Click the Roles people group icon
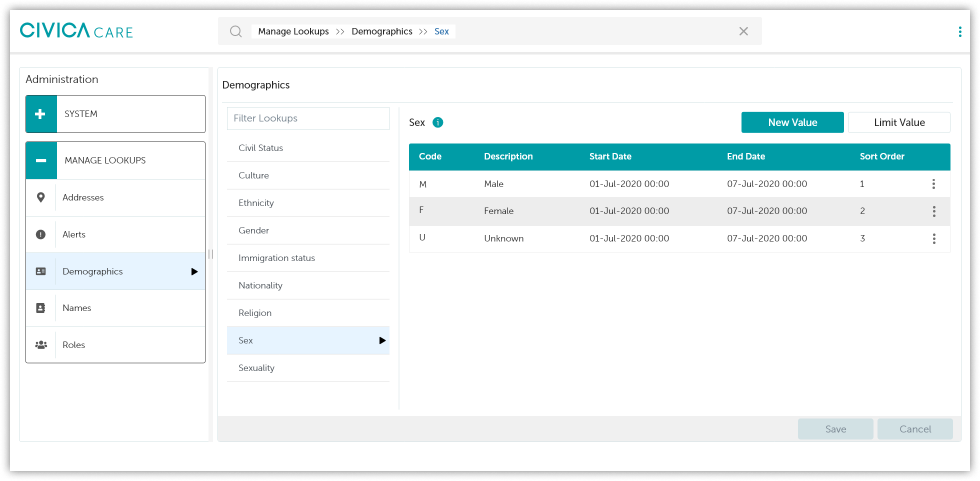Image resolution: width=980 pixels, height=481 pixels. click(41, 345)
